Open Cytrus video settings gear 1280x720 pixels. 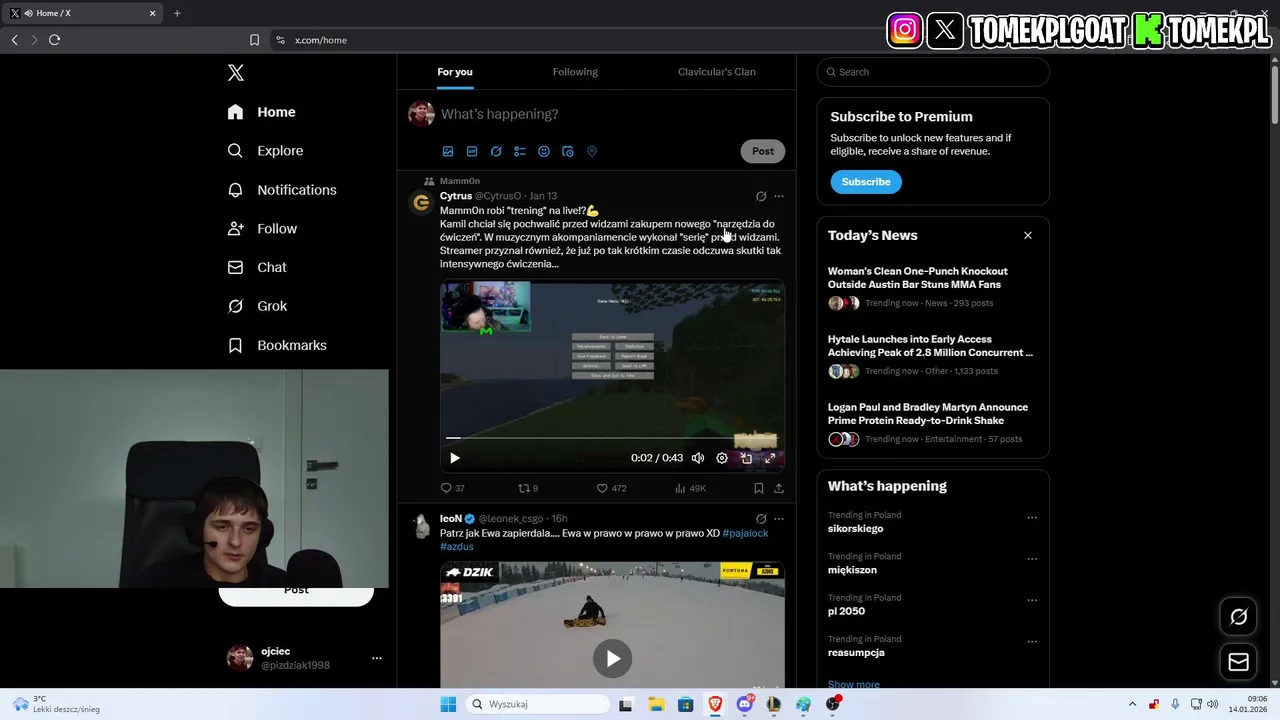pyautogui.click(x=722, y=458)
